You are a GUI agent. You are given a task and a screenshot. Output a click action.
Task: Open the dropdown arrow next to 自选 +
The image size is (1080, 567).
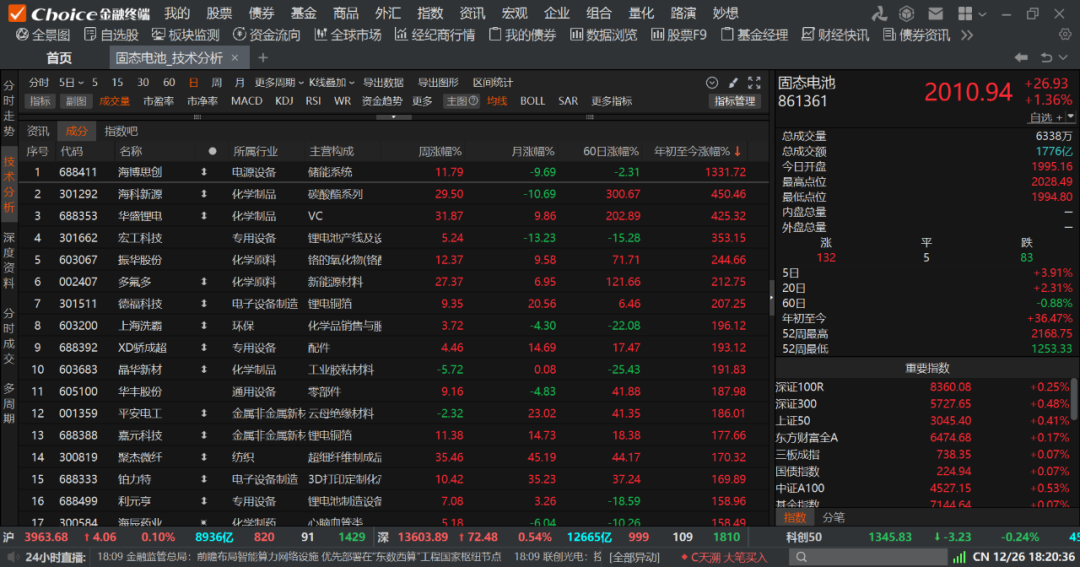(x=1070, y=117)
